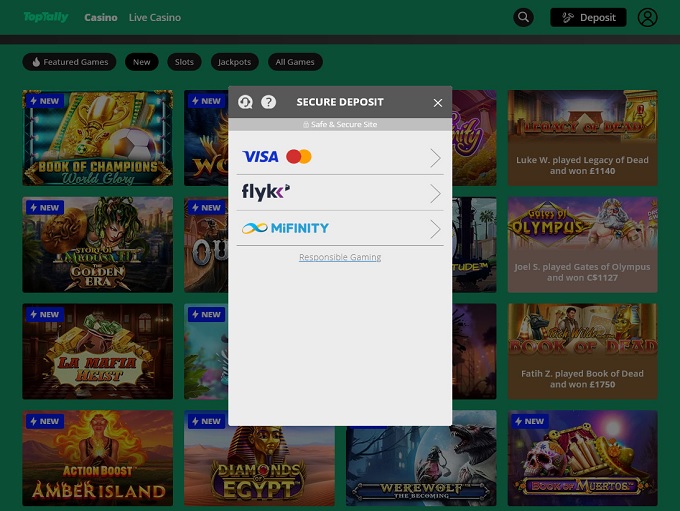
Task: Open the search magnifier icon in header
Action: (523, 17)
